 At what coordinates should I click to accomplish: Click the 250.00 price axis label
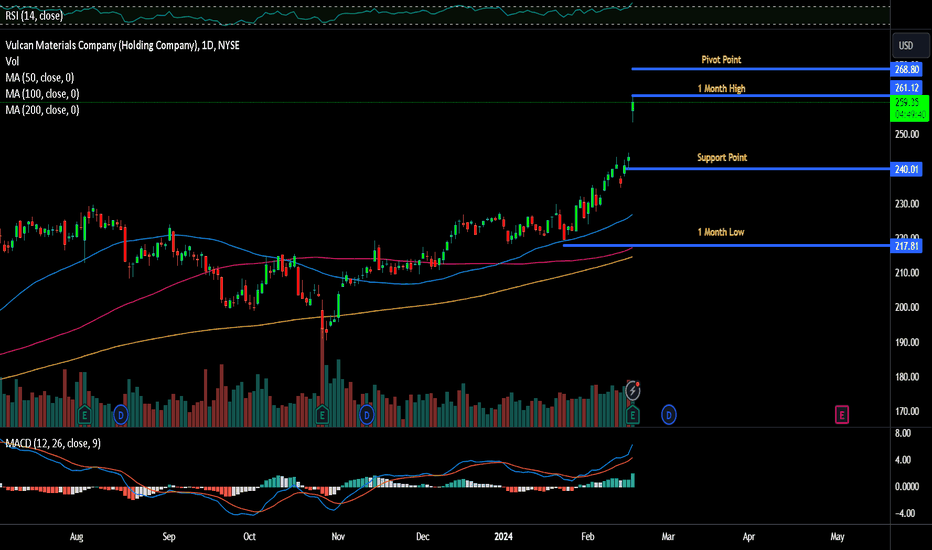tap(907, 134)
